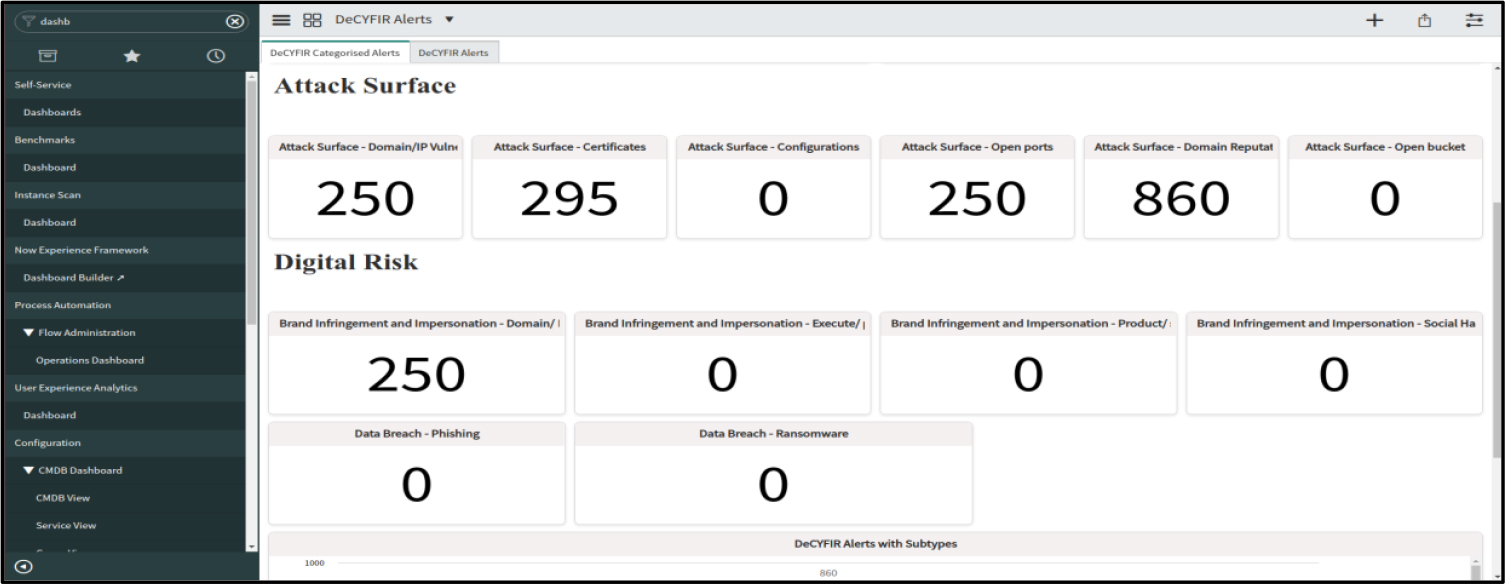Click Attack Surface Open bucket count 0
The height and width of the screenshot is (584, 1505).
point(1385,201)
